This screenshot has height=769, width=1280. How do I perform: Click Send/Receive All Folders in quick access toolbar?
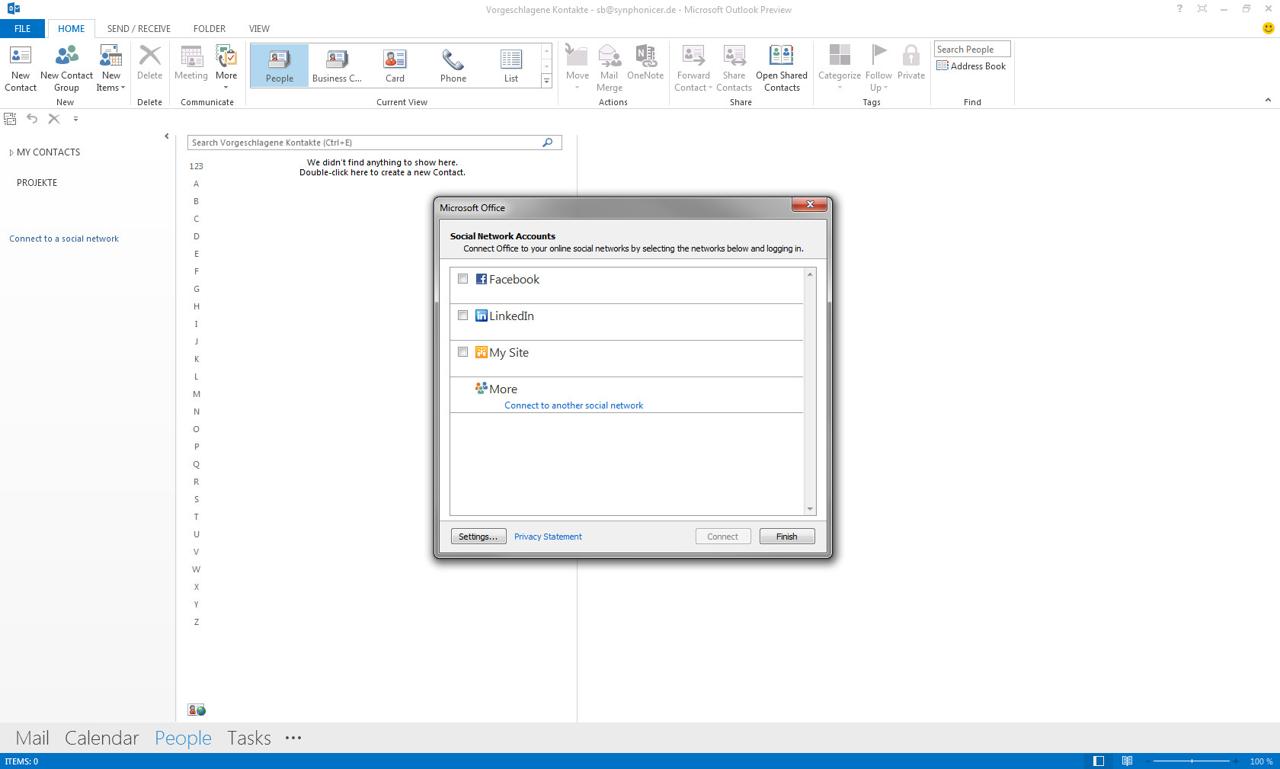[x=10, y=119]
